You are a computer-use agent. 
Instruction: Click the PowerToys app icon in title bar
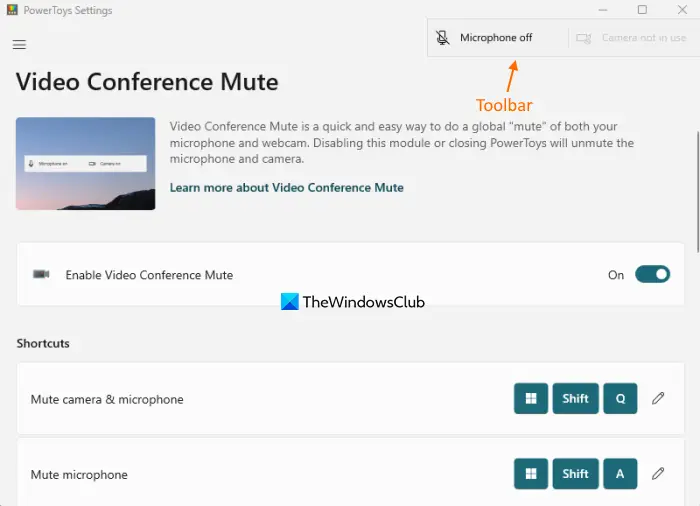point(12,10)
